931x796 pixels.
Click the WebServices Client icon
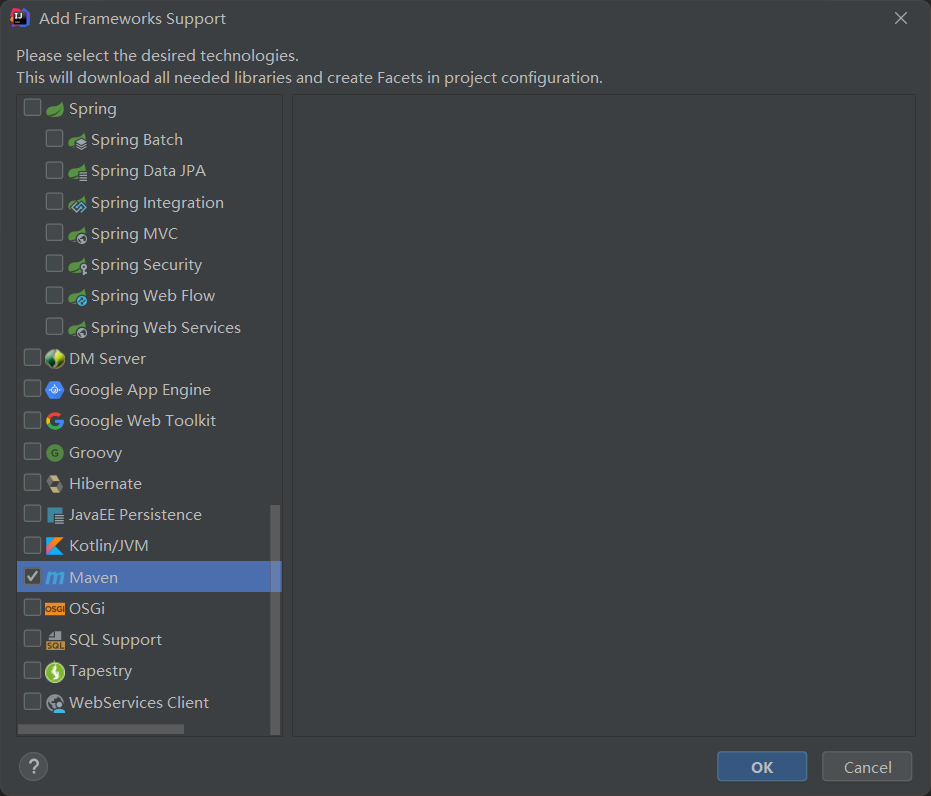click(55, 703)
